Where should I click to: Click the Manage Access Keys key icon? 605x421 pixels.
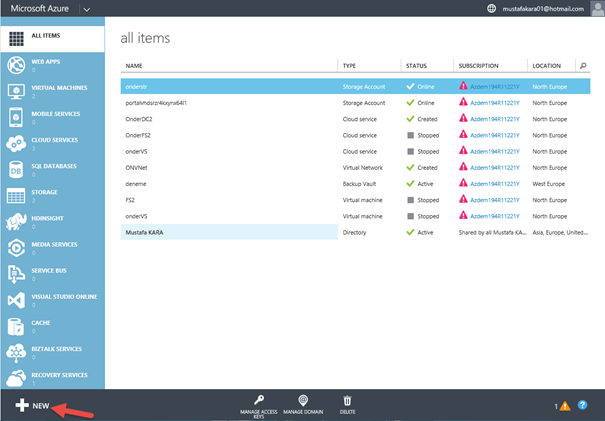259,400
